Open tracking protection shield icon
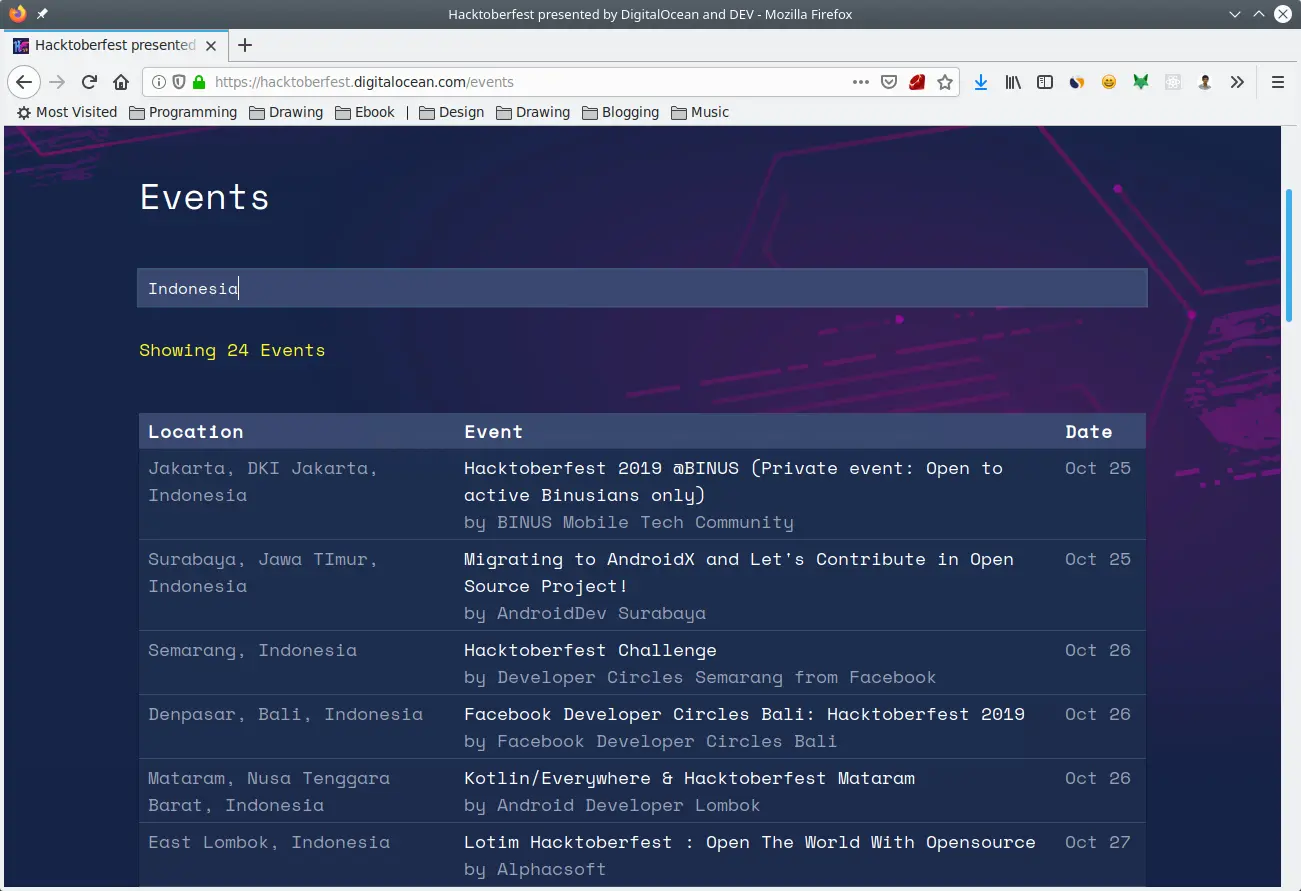 [x=179, y=82]
